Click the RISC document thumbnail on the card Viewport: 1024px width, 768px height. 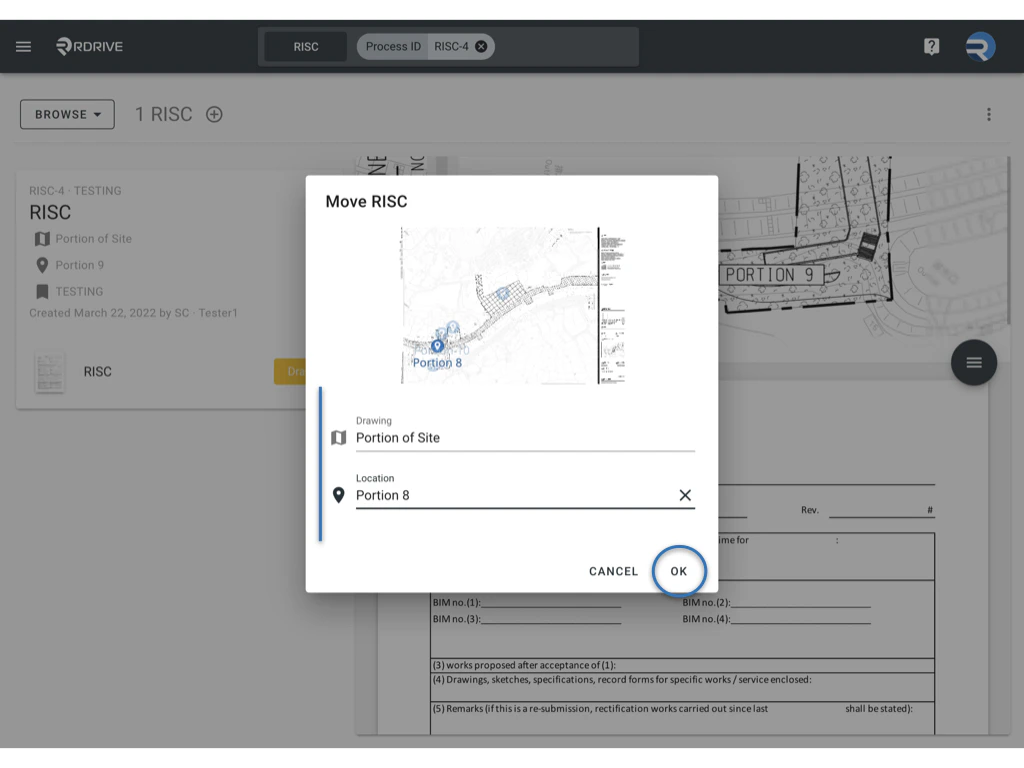click(49, 371)
